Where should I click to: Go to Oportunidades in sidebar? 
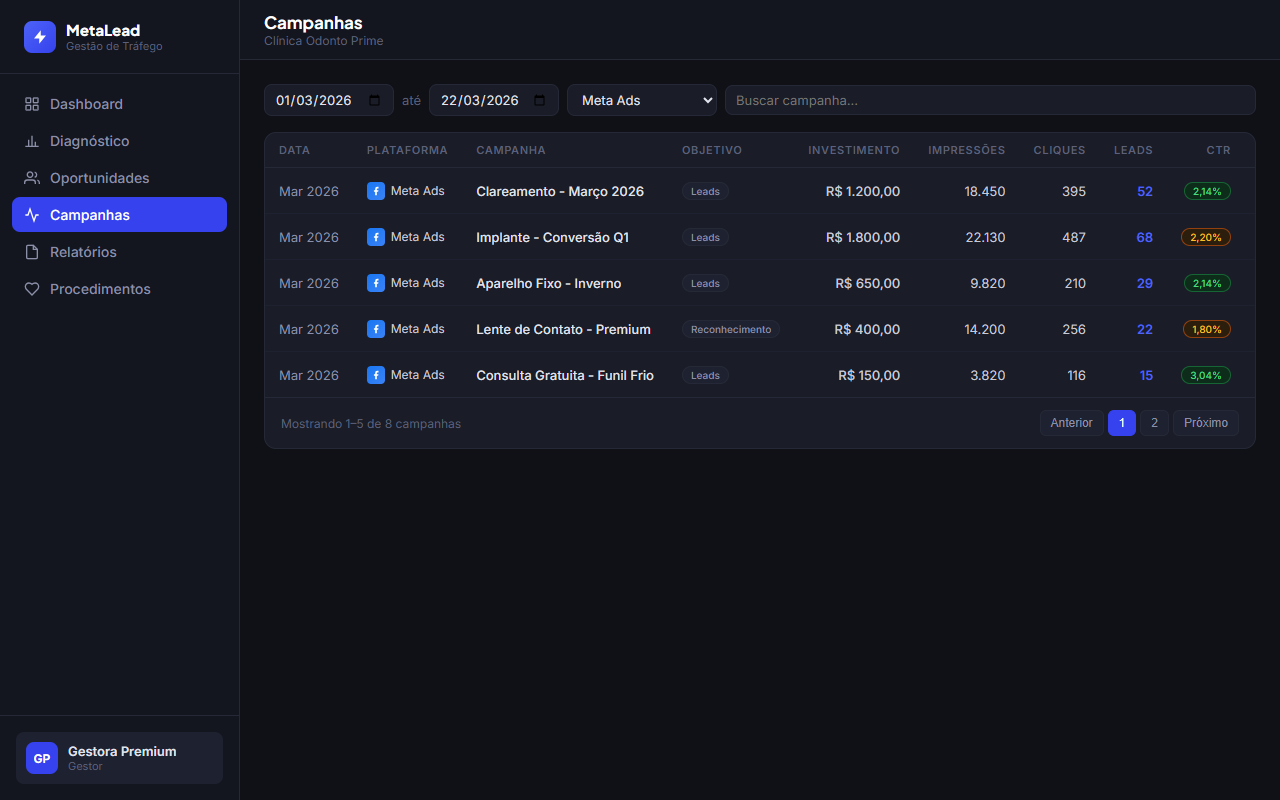(x=99, y=178)
